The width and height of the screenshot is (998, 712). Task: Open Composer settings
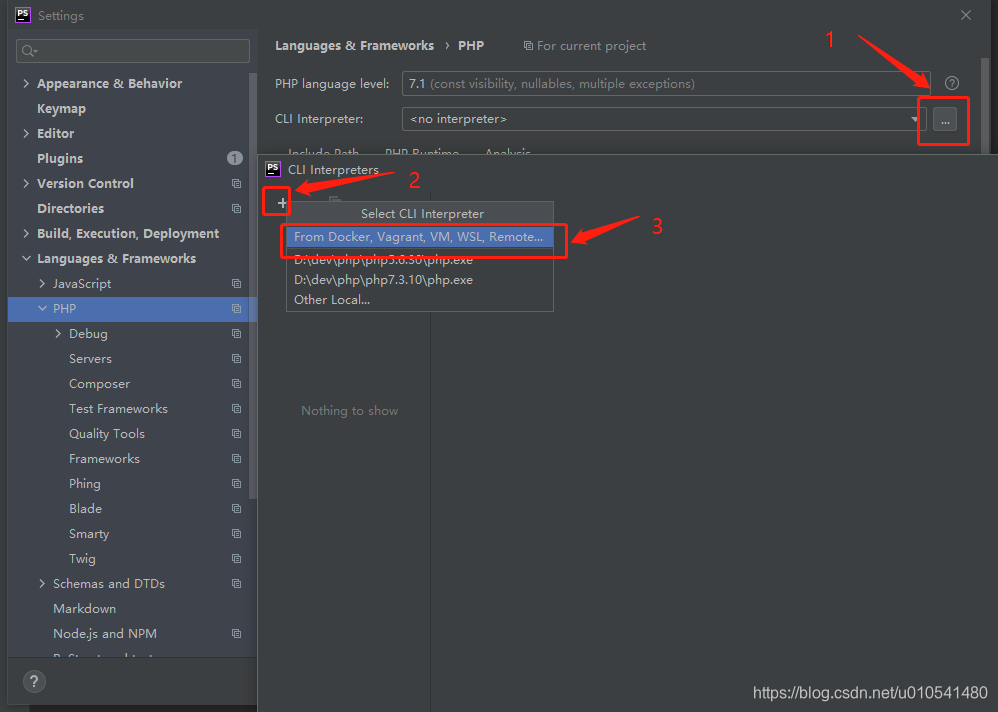(99, 384)
